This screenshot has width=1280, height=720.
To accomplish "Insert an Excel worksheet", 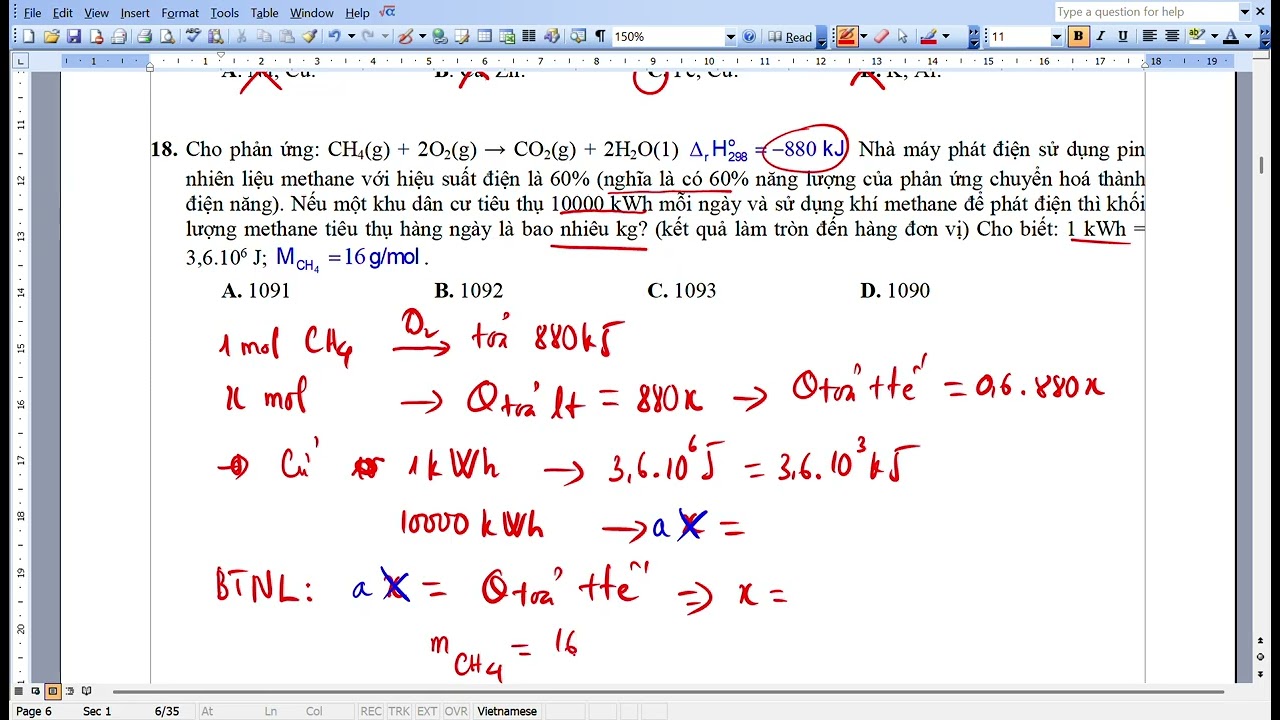I will (x=506, y=37).
